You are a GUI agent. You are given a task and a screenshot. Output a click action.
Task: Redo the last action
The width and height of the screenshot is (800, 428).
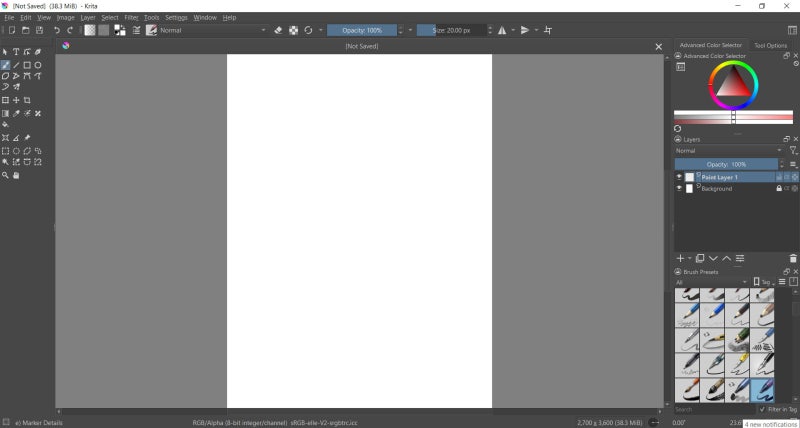tap(70, 31)
